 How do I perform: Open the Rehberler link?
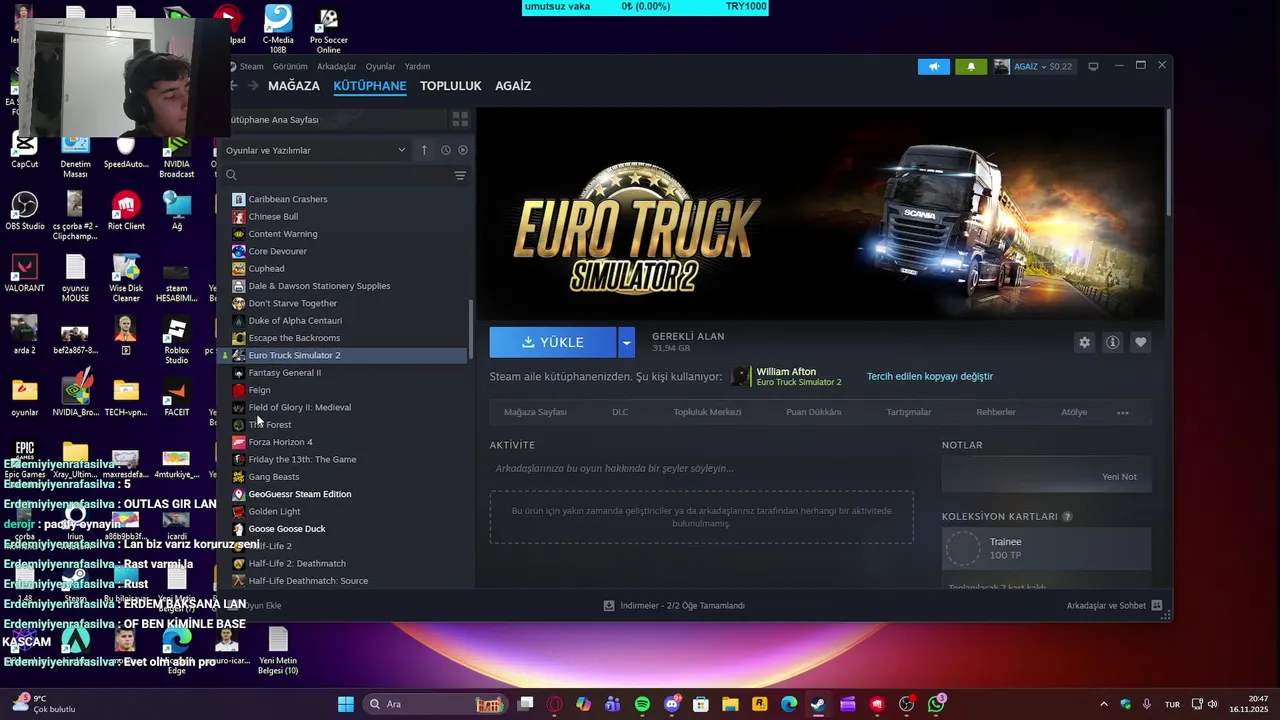click(x=996, y=412)
